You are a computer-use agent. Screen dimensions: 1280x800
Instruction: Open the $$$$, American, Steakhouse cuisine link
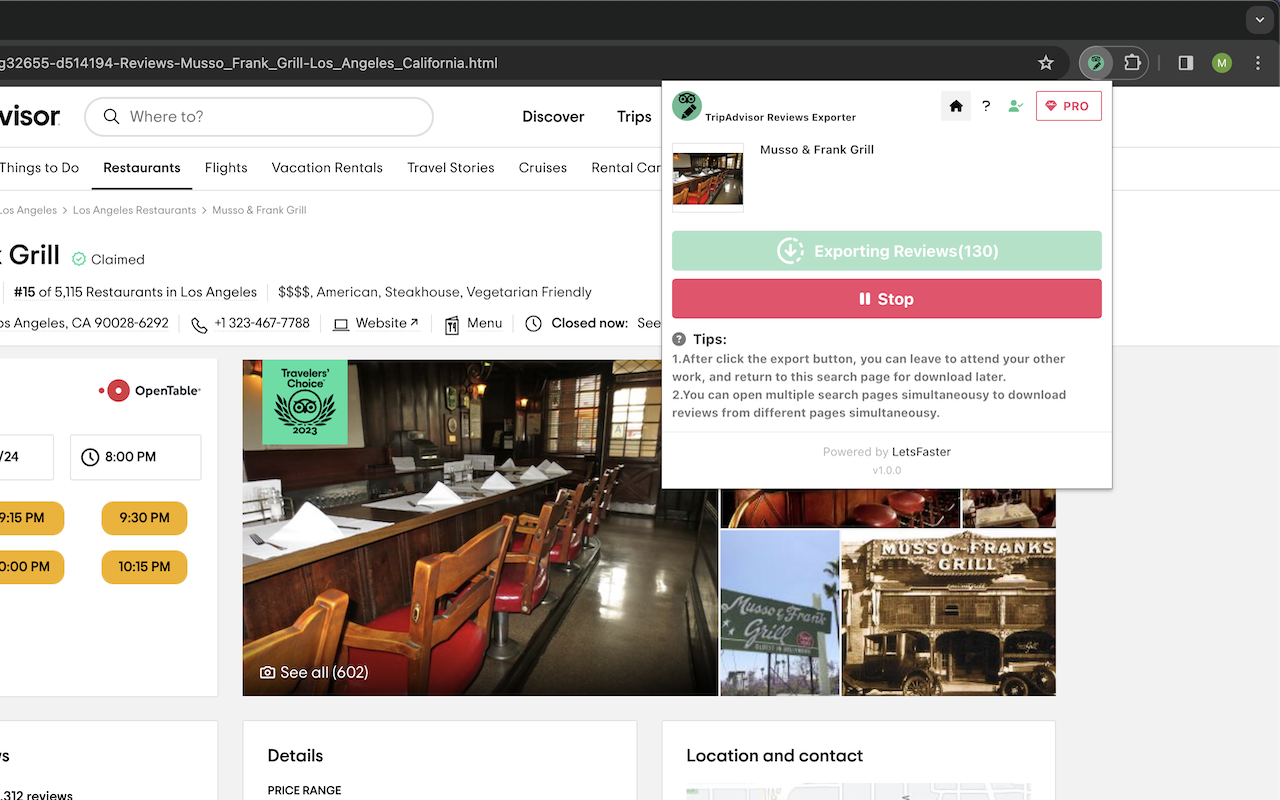coord(435,292)
